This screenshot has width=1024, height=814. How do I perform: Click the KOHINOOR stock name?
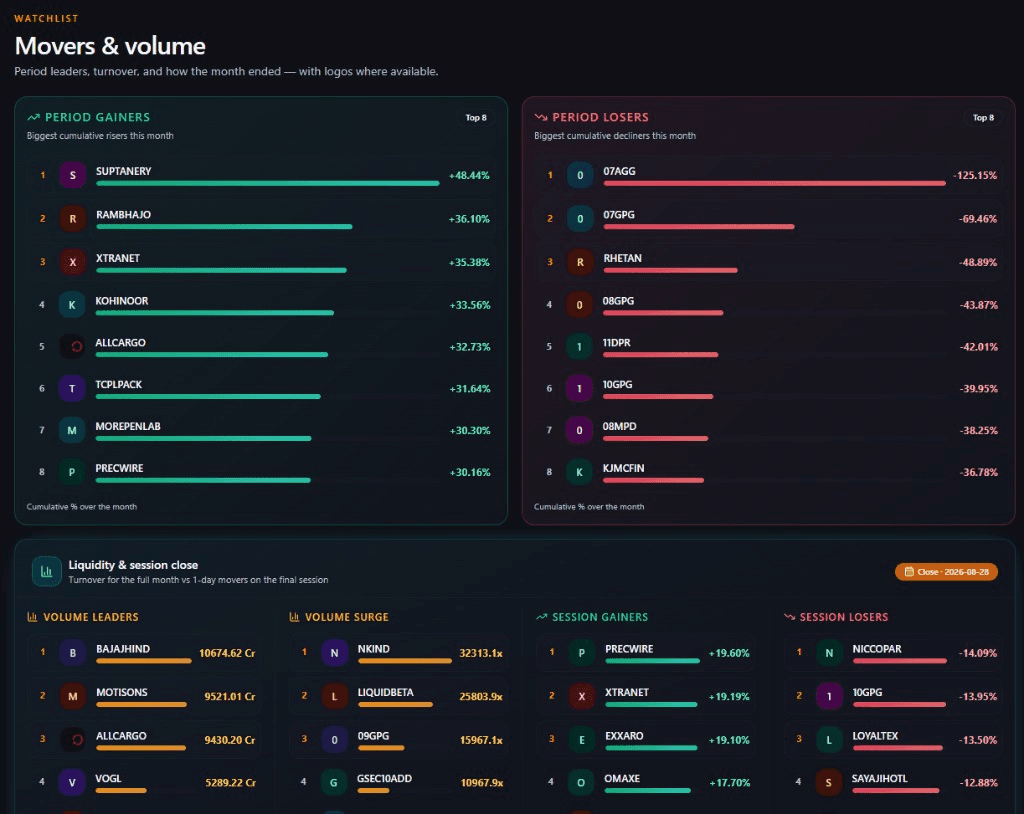coord(122,301)
